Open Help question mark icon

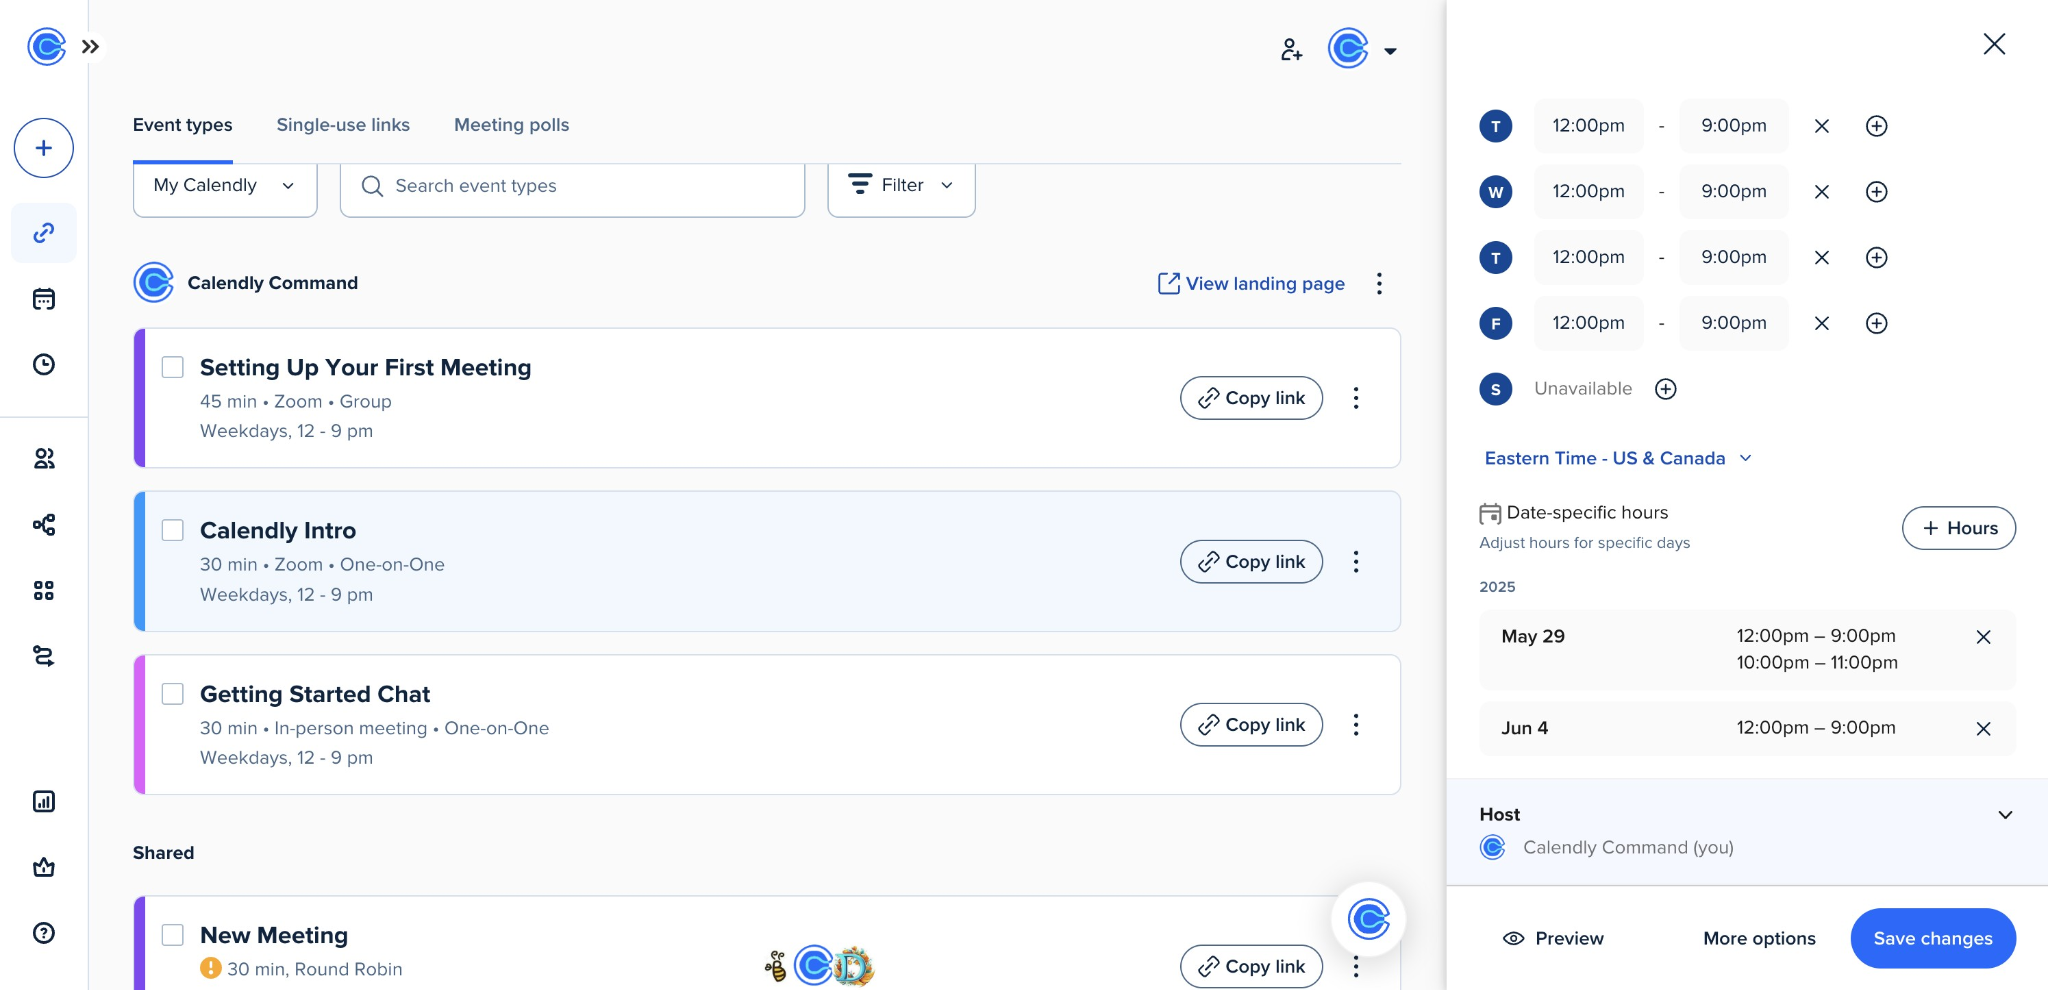(x=44, y=933)
